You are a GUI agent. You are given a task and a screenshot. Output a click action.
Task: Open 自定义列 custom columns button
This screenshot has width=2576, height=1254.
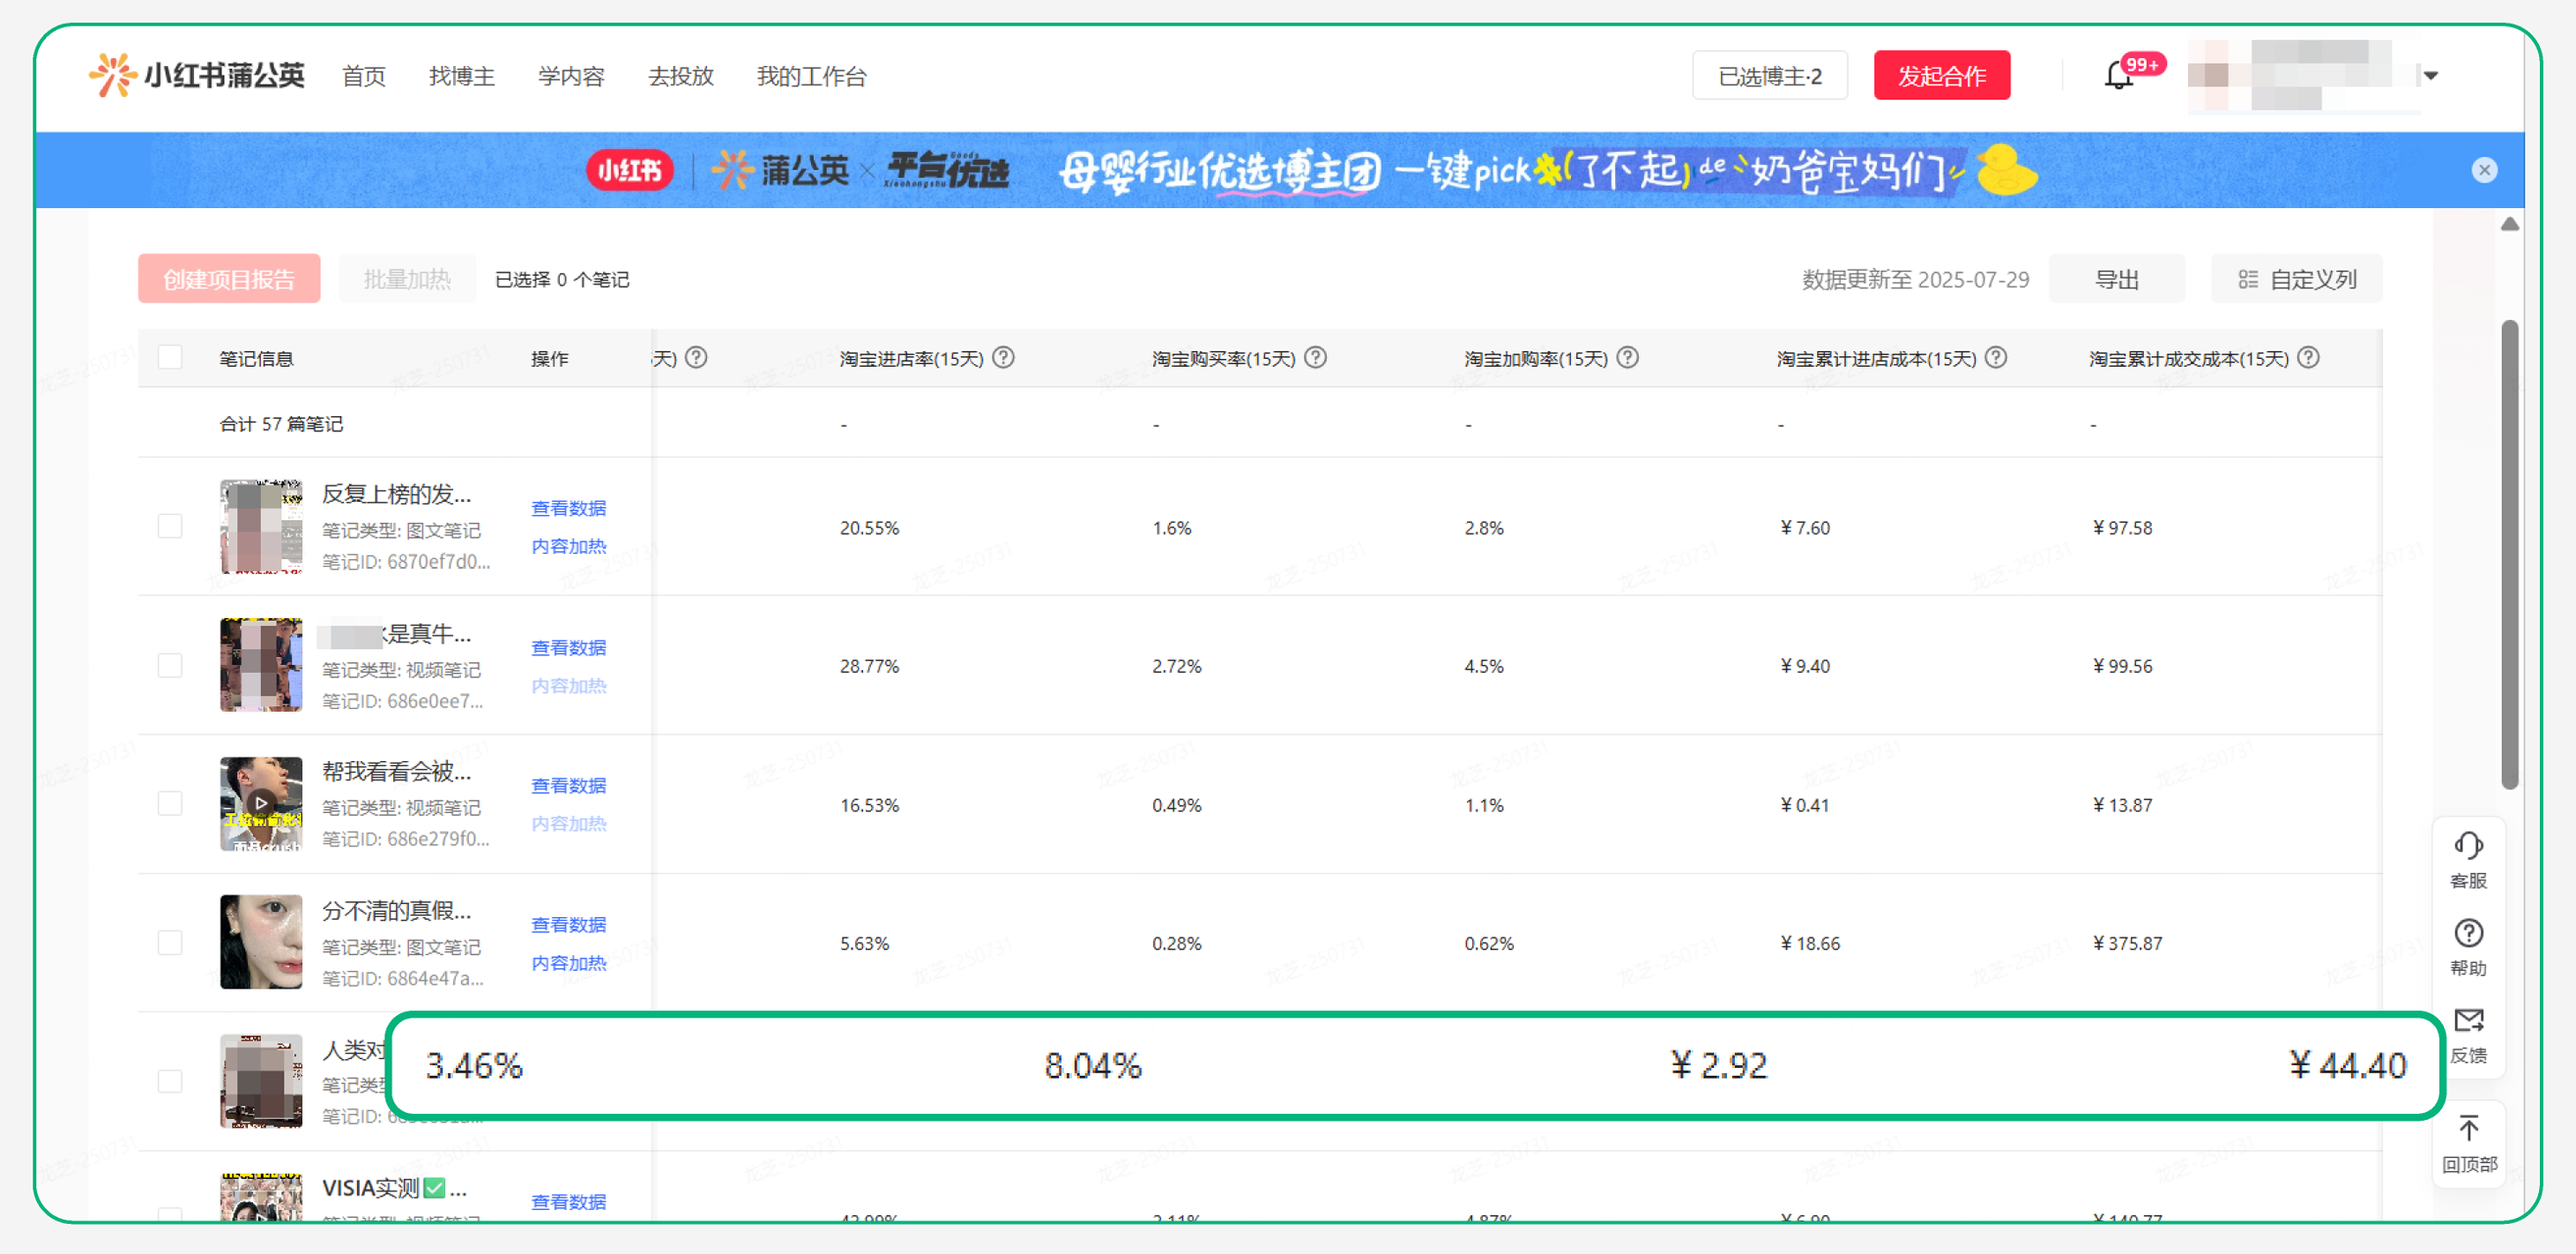(2297, 279)
